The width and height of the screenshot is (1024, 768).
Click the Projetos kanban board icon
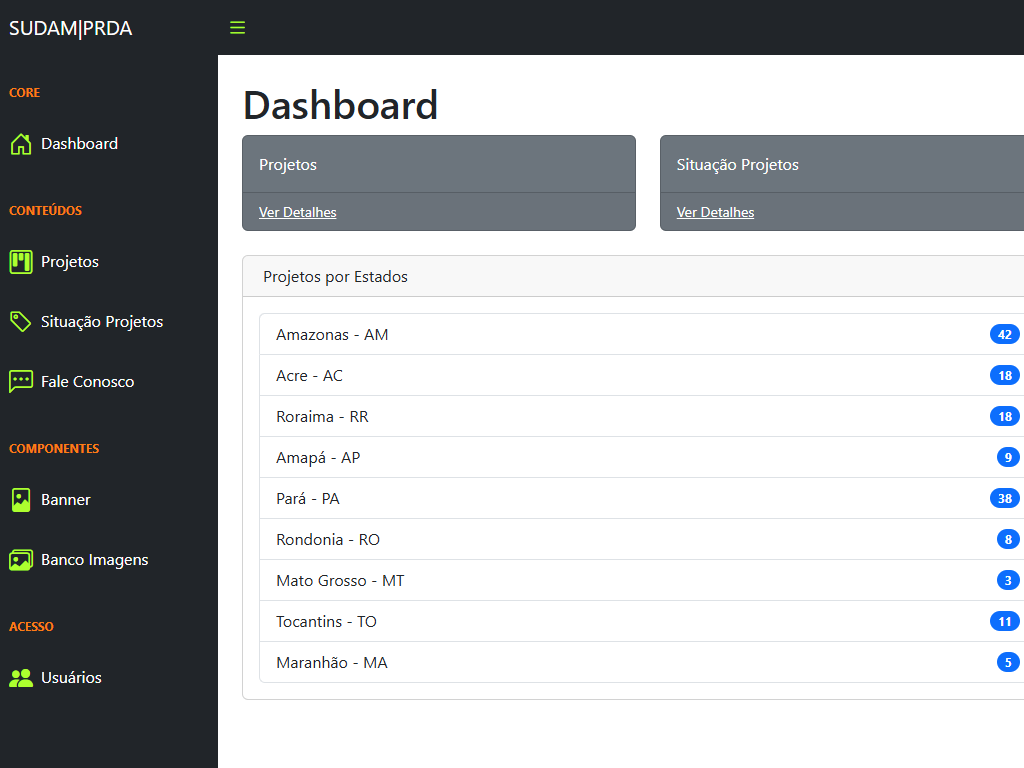(x=21, y=262)
